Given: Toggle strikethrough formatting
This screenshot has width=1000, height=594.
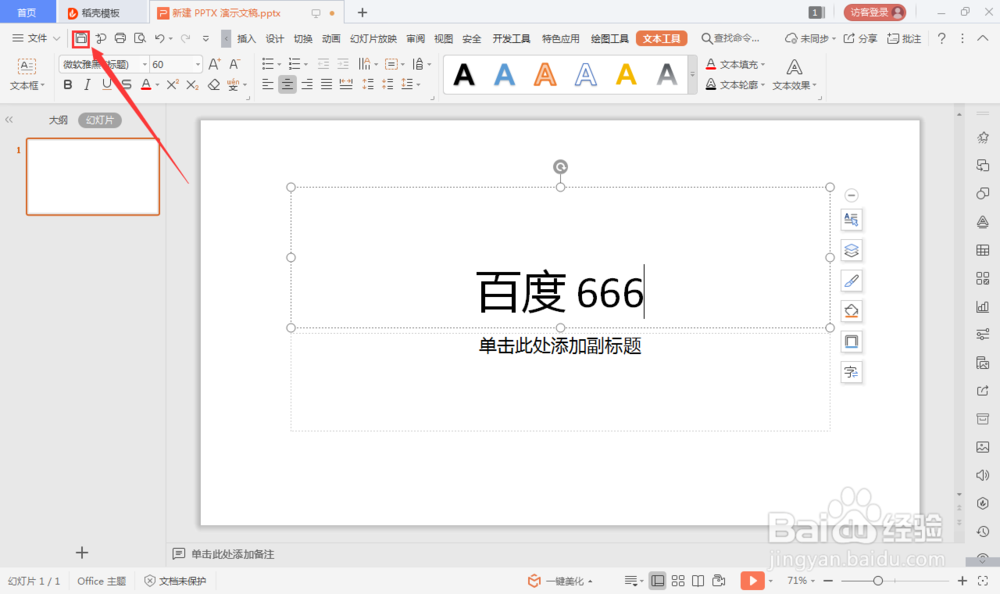Looking at the screenshot, I should (127, 85).
